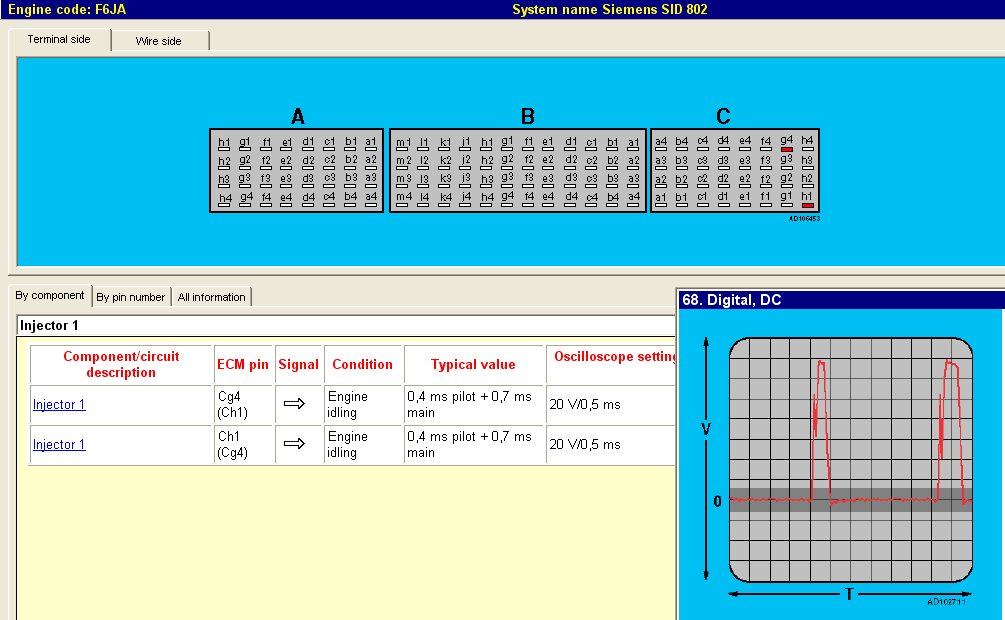
Task: Click the signal arrow in Ch1 (Cg4) row
Action: tap(294, 444)
